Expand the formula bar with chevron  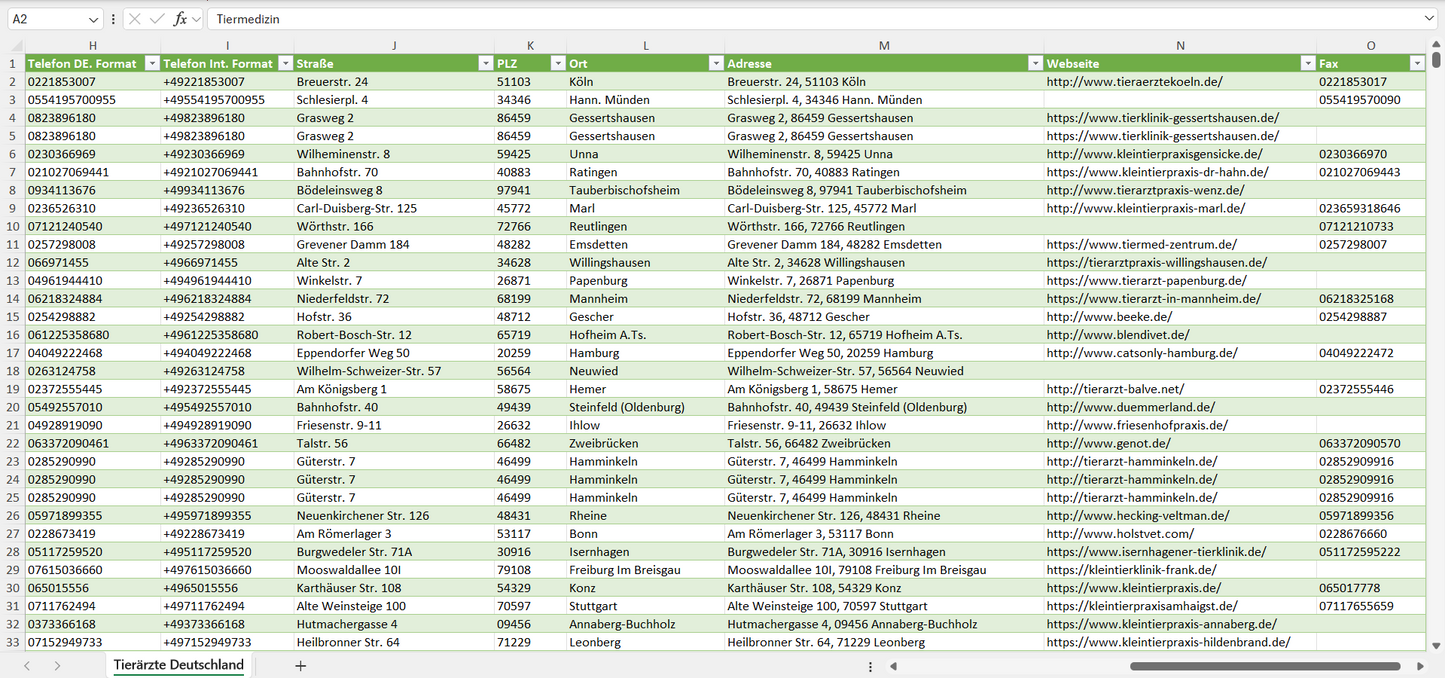pyautogui.click(x=1429, y=19)
